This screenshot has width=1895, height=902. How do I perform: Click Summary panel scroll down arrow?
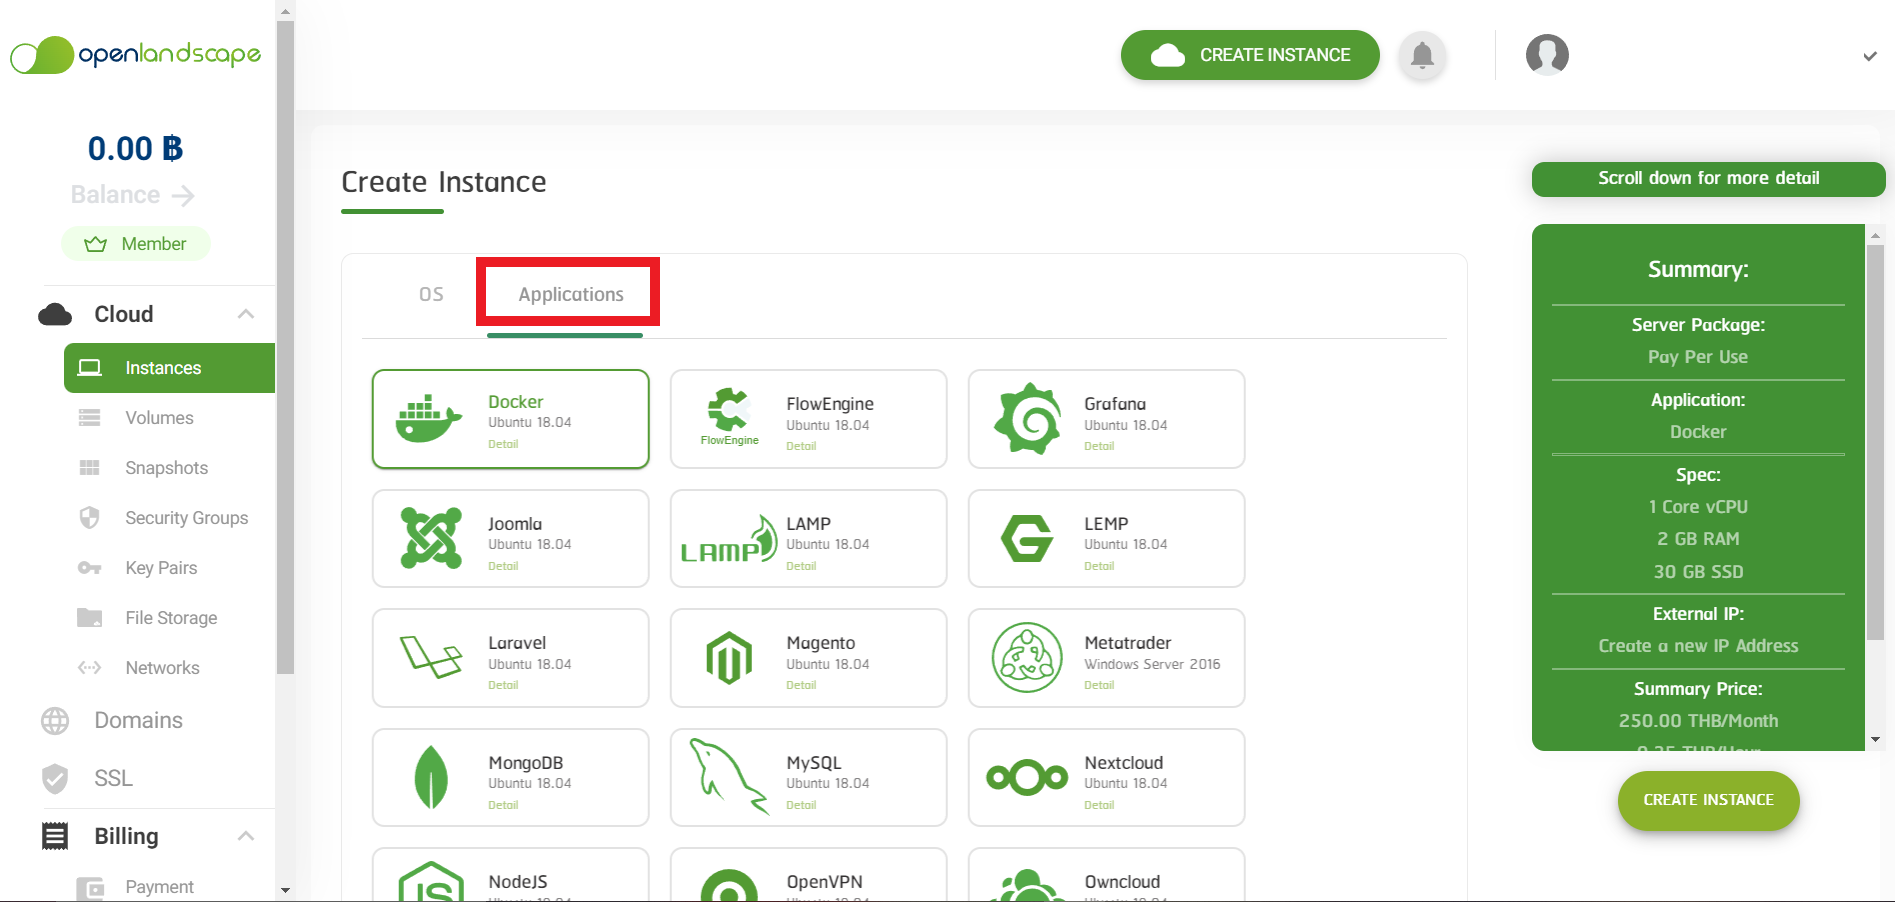point(1875,740)
